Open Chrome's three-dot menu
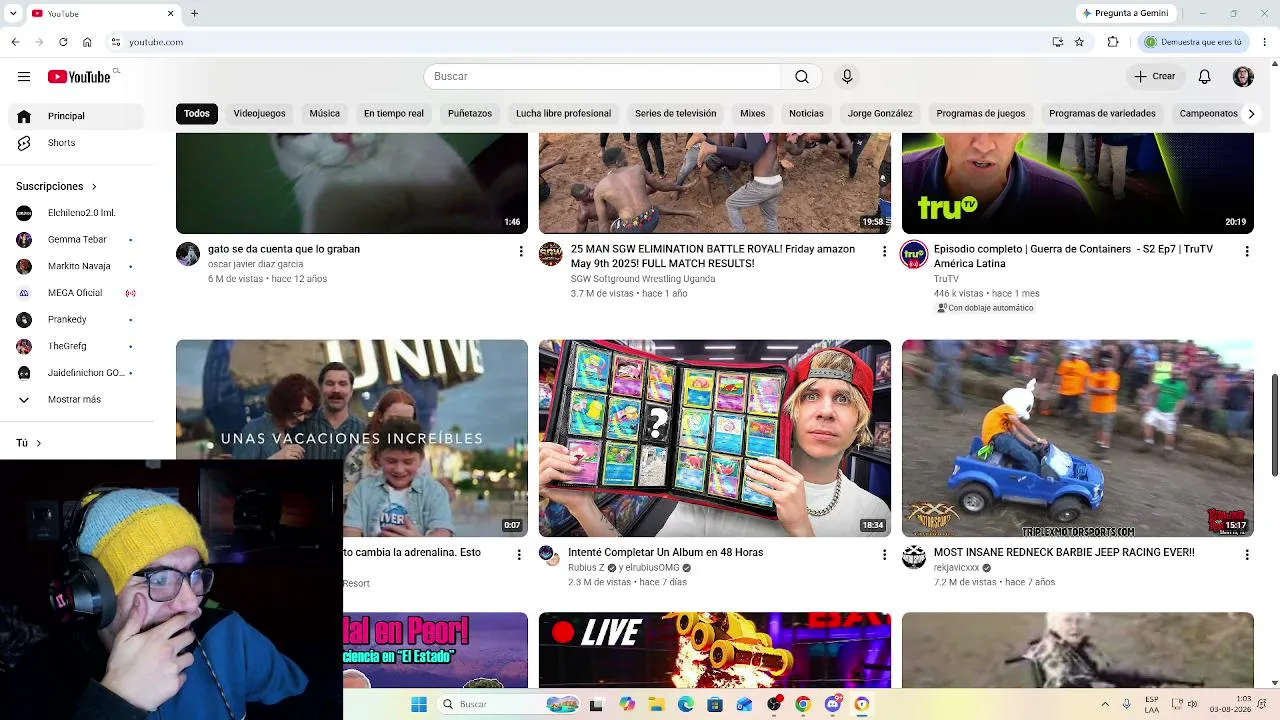 click(1265, 42)
